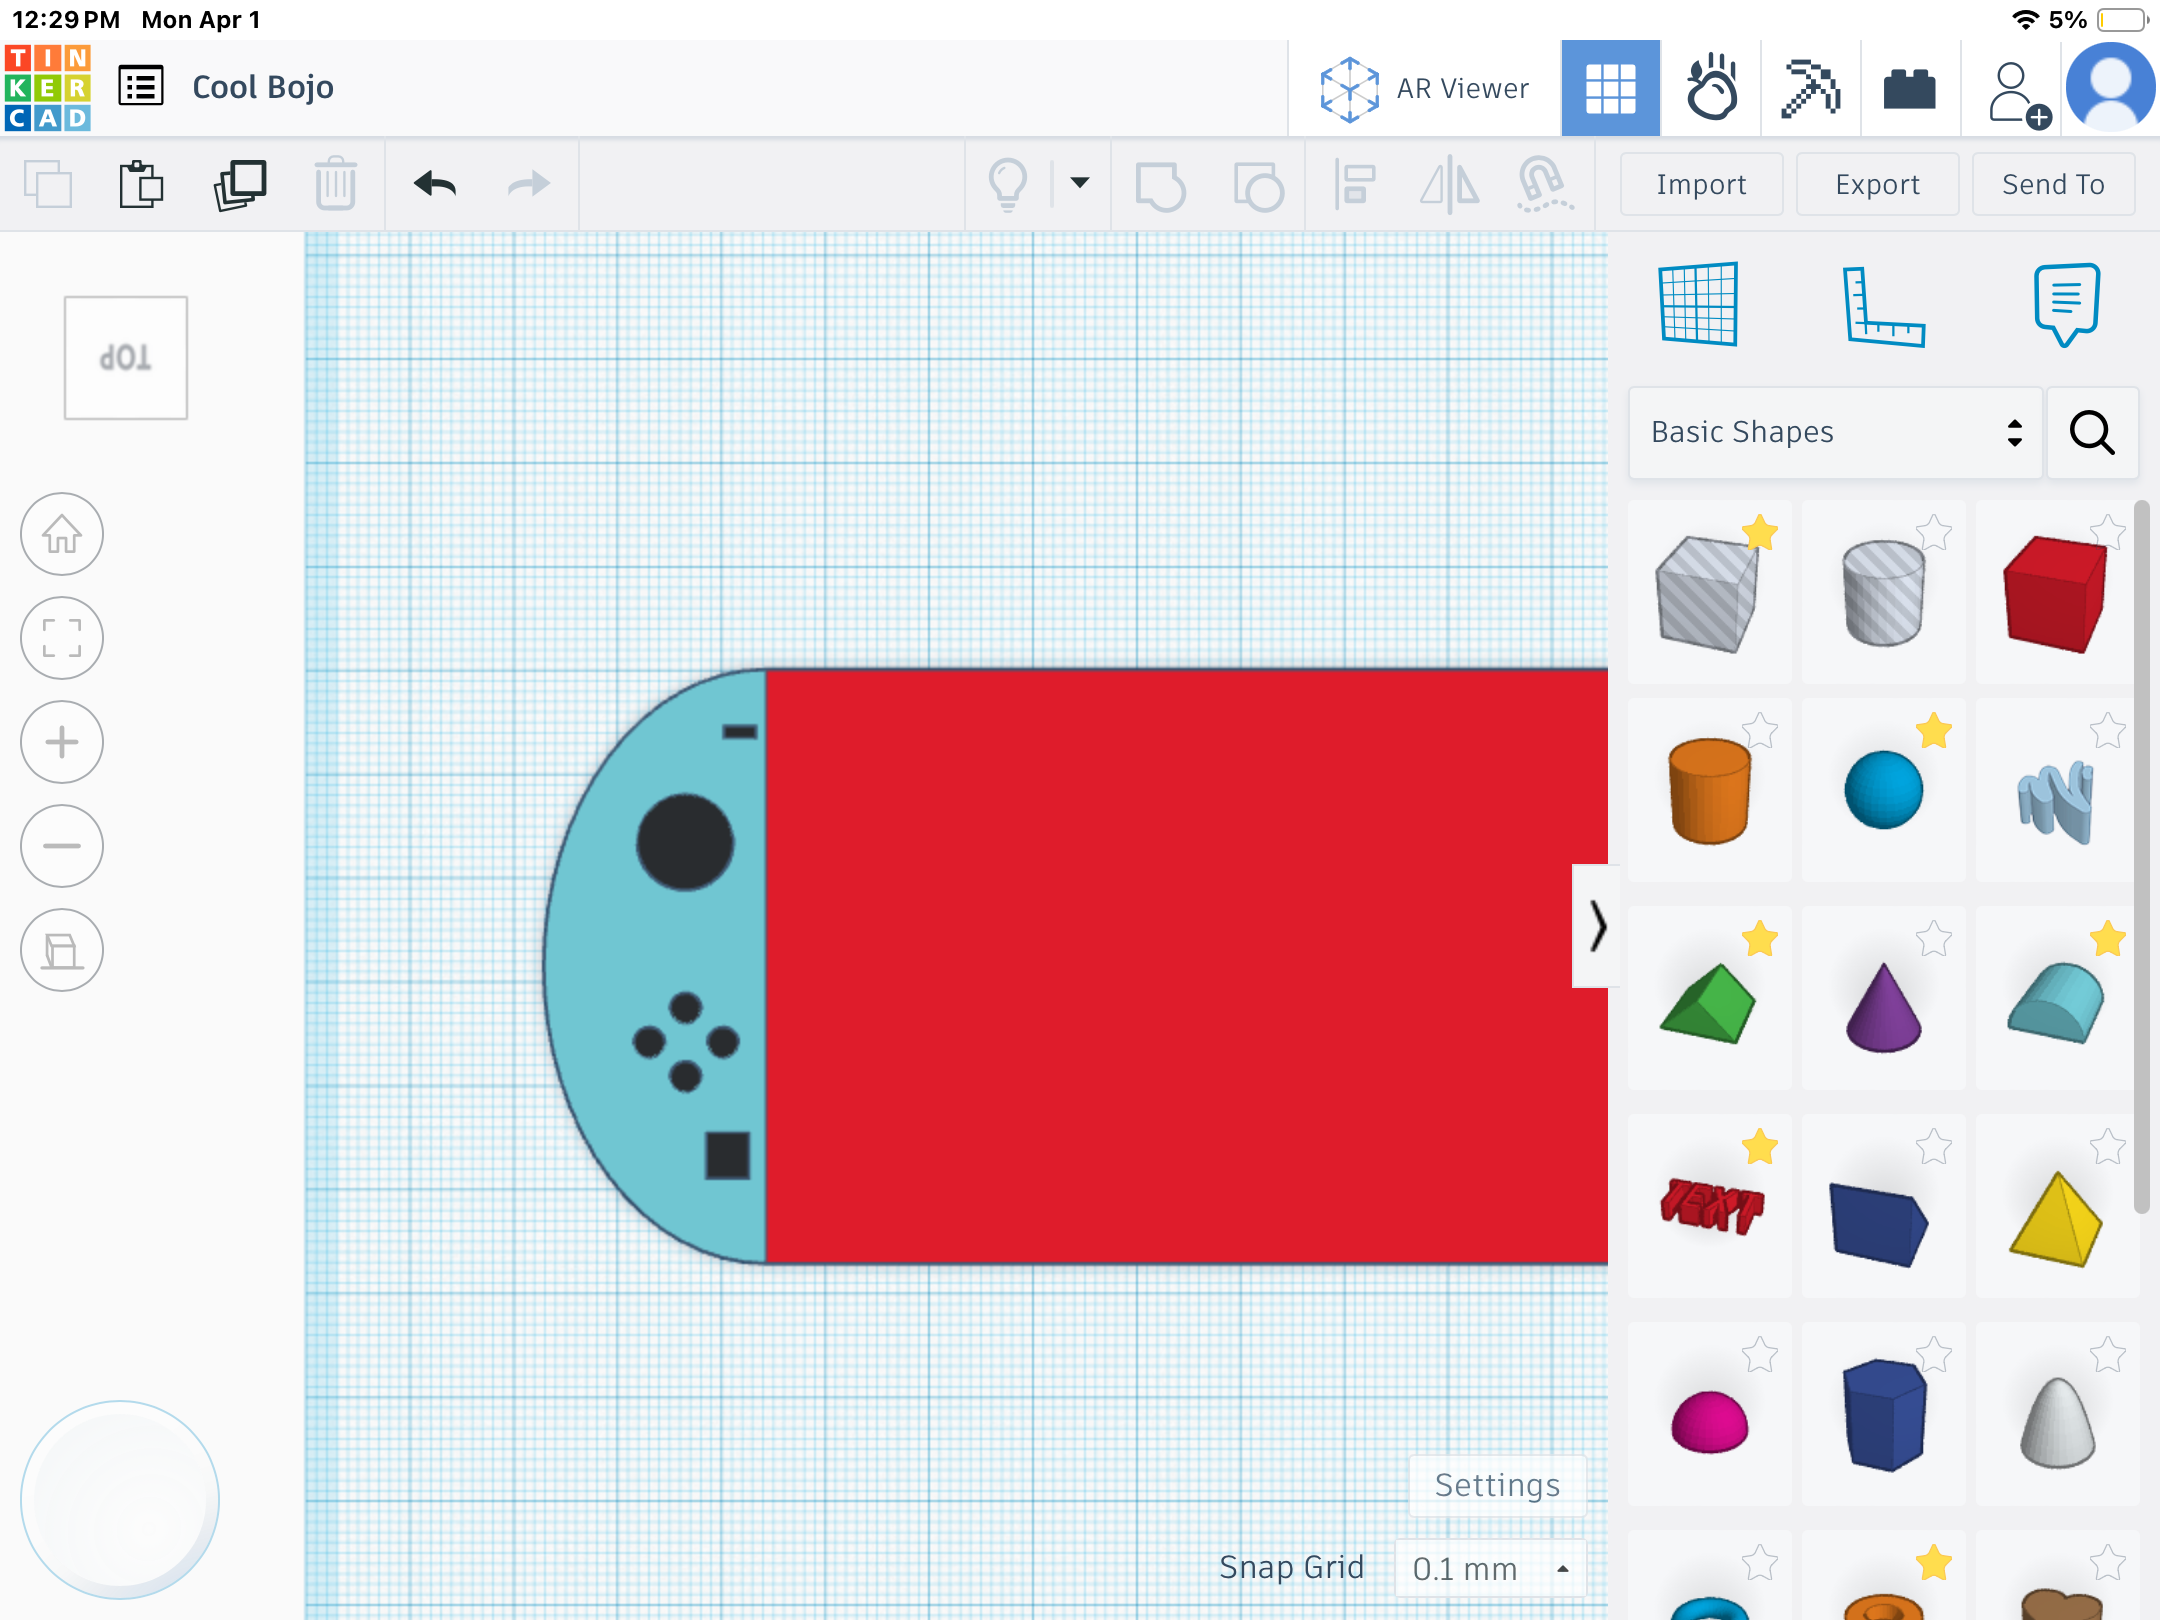Viewport: 2160px width, 1620px height.
Task: Favorite the purple Cone star
Action: pos(1934,939)
